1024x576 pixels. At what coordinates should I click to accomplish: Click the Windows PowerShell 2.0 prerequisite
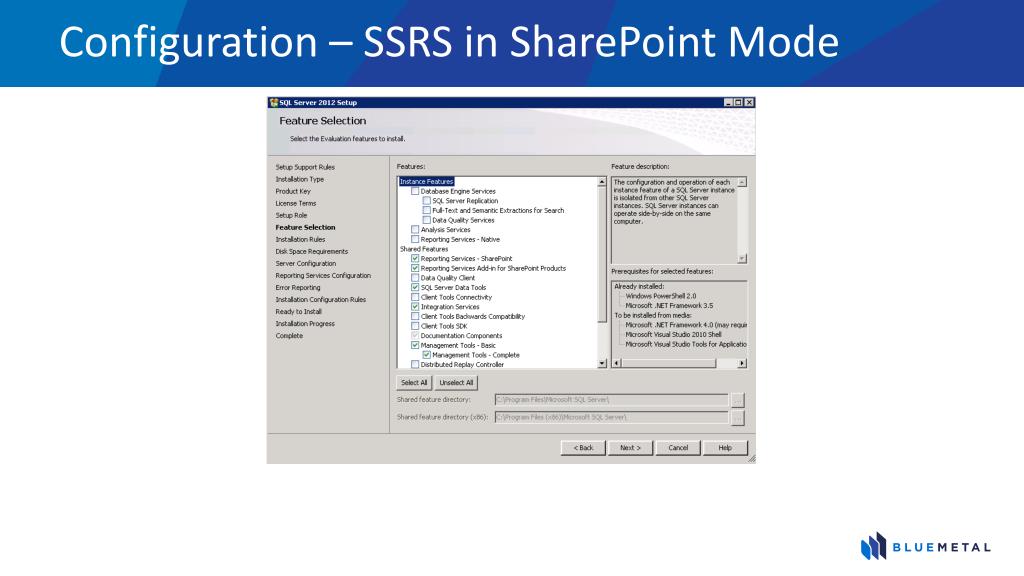pos(661,296)
